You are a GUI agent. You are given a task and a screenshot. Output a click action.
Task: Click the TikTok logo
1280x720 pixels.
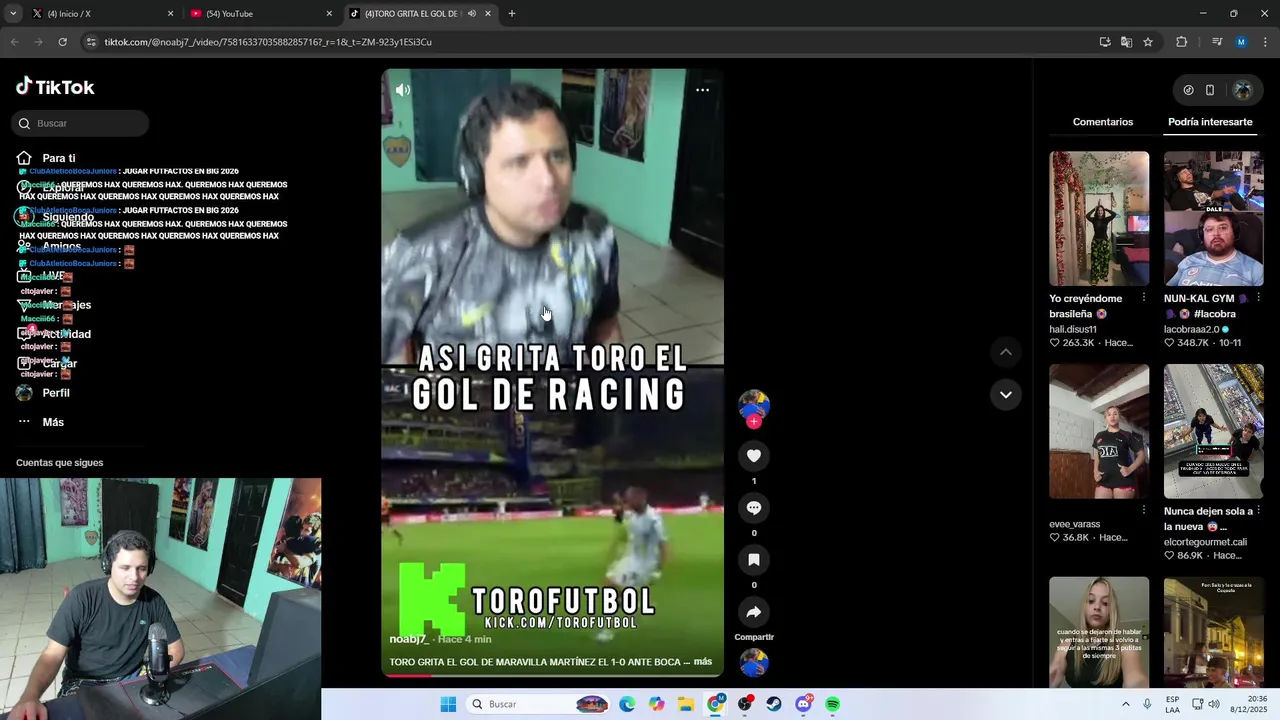[55, 87]
